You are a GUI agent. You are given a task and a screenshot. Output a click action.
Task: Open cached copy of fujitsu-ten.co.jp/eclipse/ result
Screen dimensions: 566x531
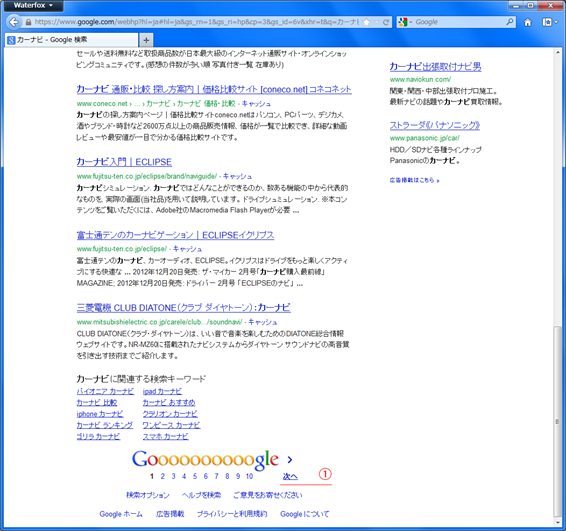point(187,249)
